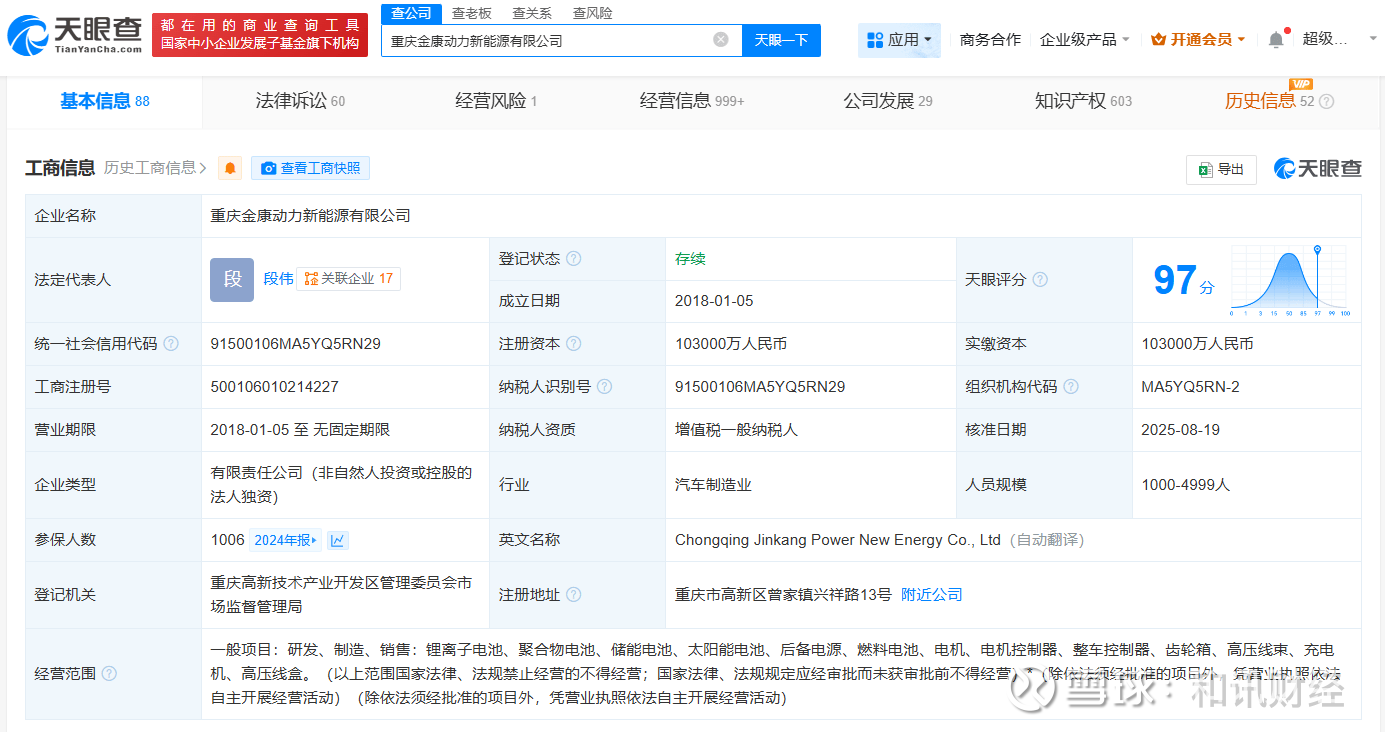
Task: Click the English name Chongqing Jinkang Power New Energy
Action: (x=838, y=540)
